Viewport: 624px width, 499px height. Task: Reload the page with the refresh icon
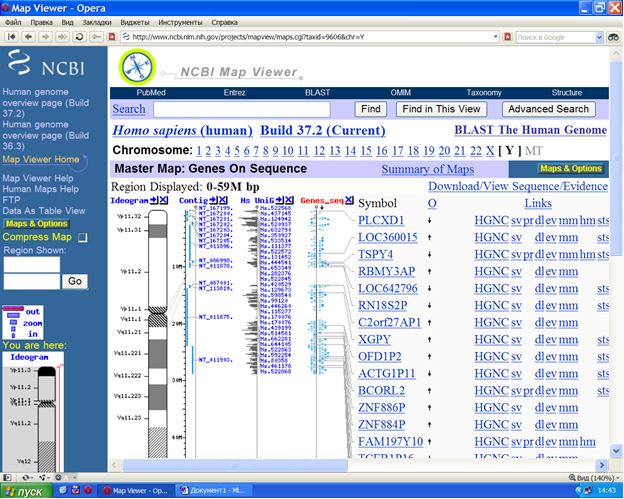79,37
